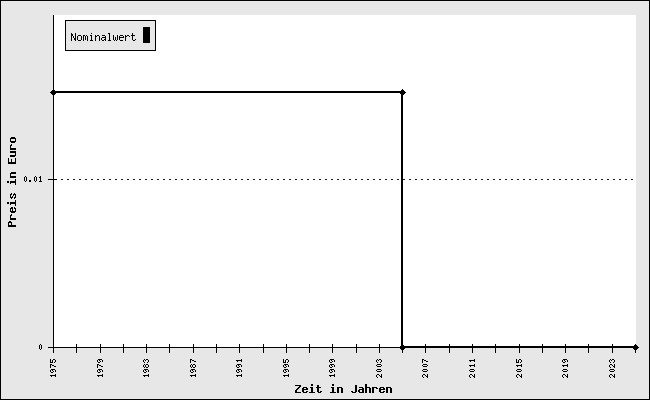
Task: Click the 2023 x-axis label
Action: tap(613, 368)
